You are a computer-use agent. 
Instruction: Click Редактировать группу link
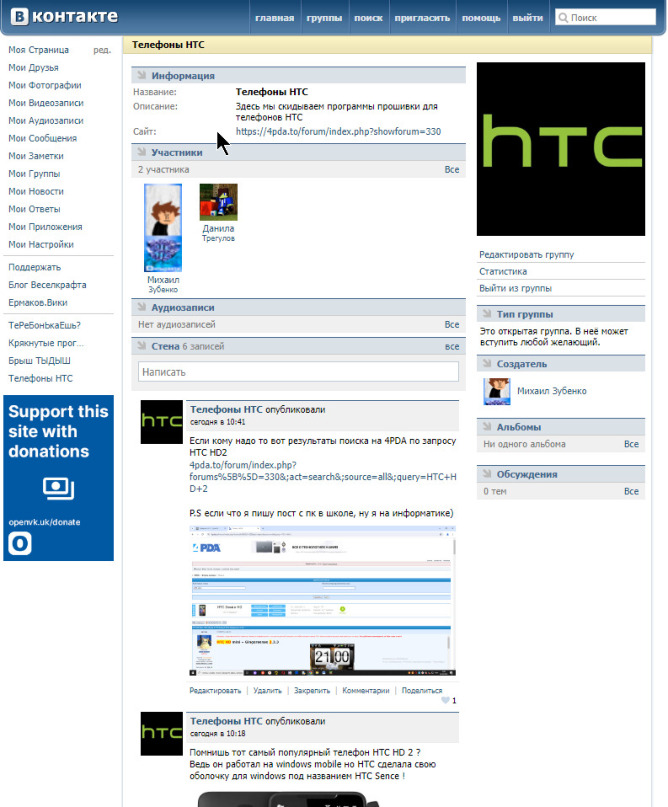click(526, 254)
